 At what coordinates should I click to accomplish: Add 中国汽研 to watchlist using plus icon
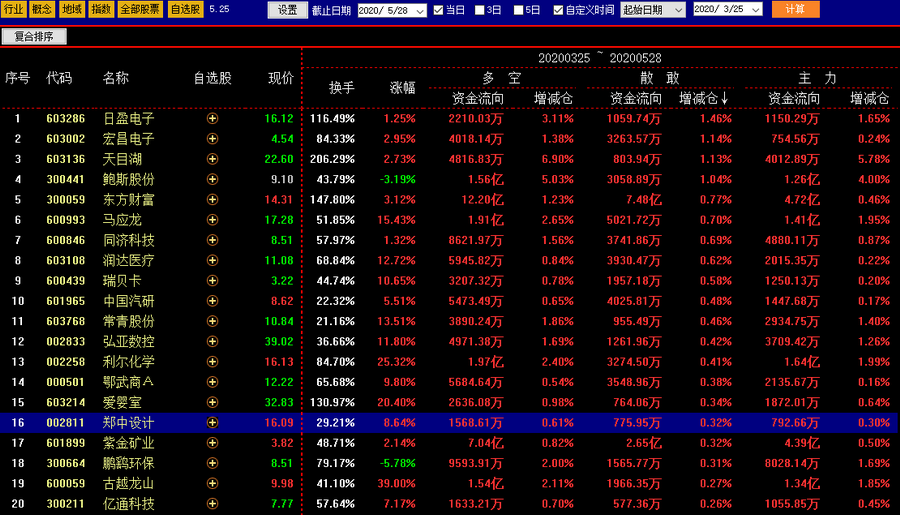[212, 301]
